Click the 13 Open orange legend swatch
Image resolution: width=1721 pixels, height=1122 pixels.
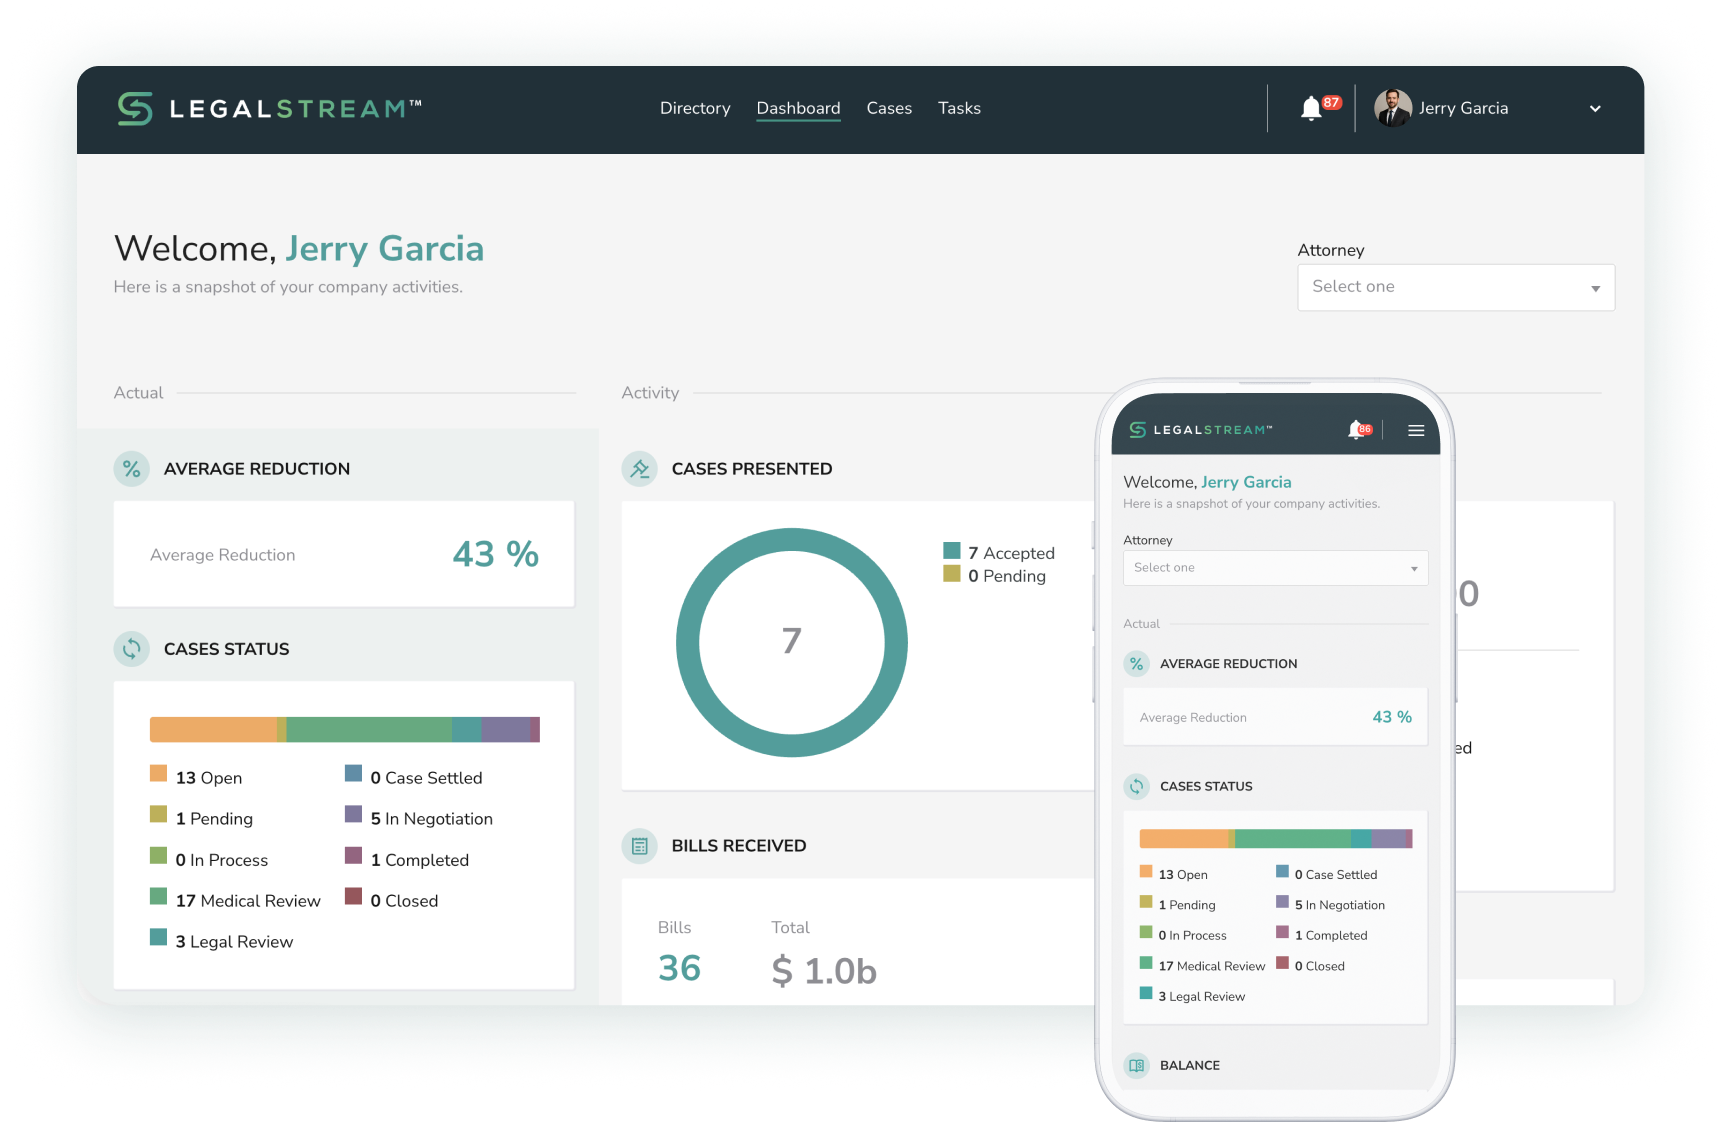click(158, 773)
